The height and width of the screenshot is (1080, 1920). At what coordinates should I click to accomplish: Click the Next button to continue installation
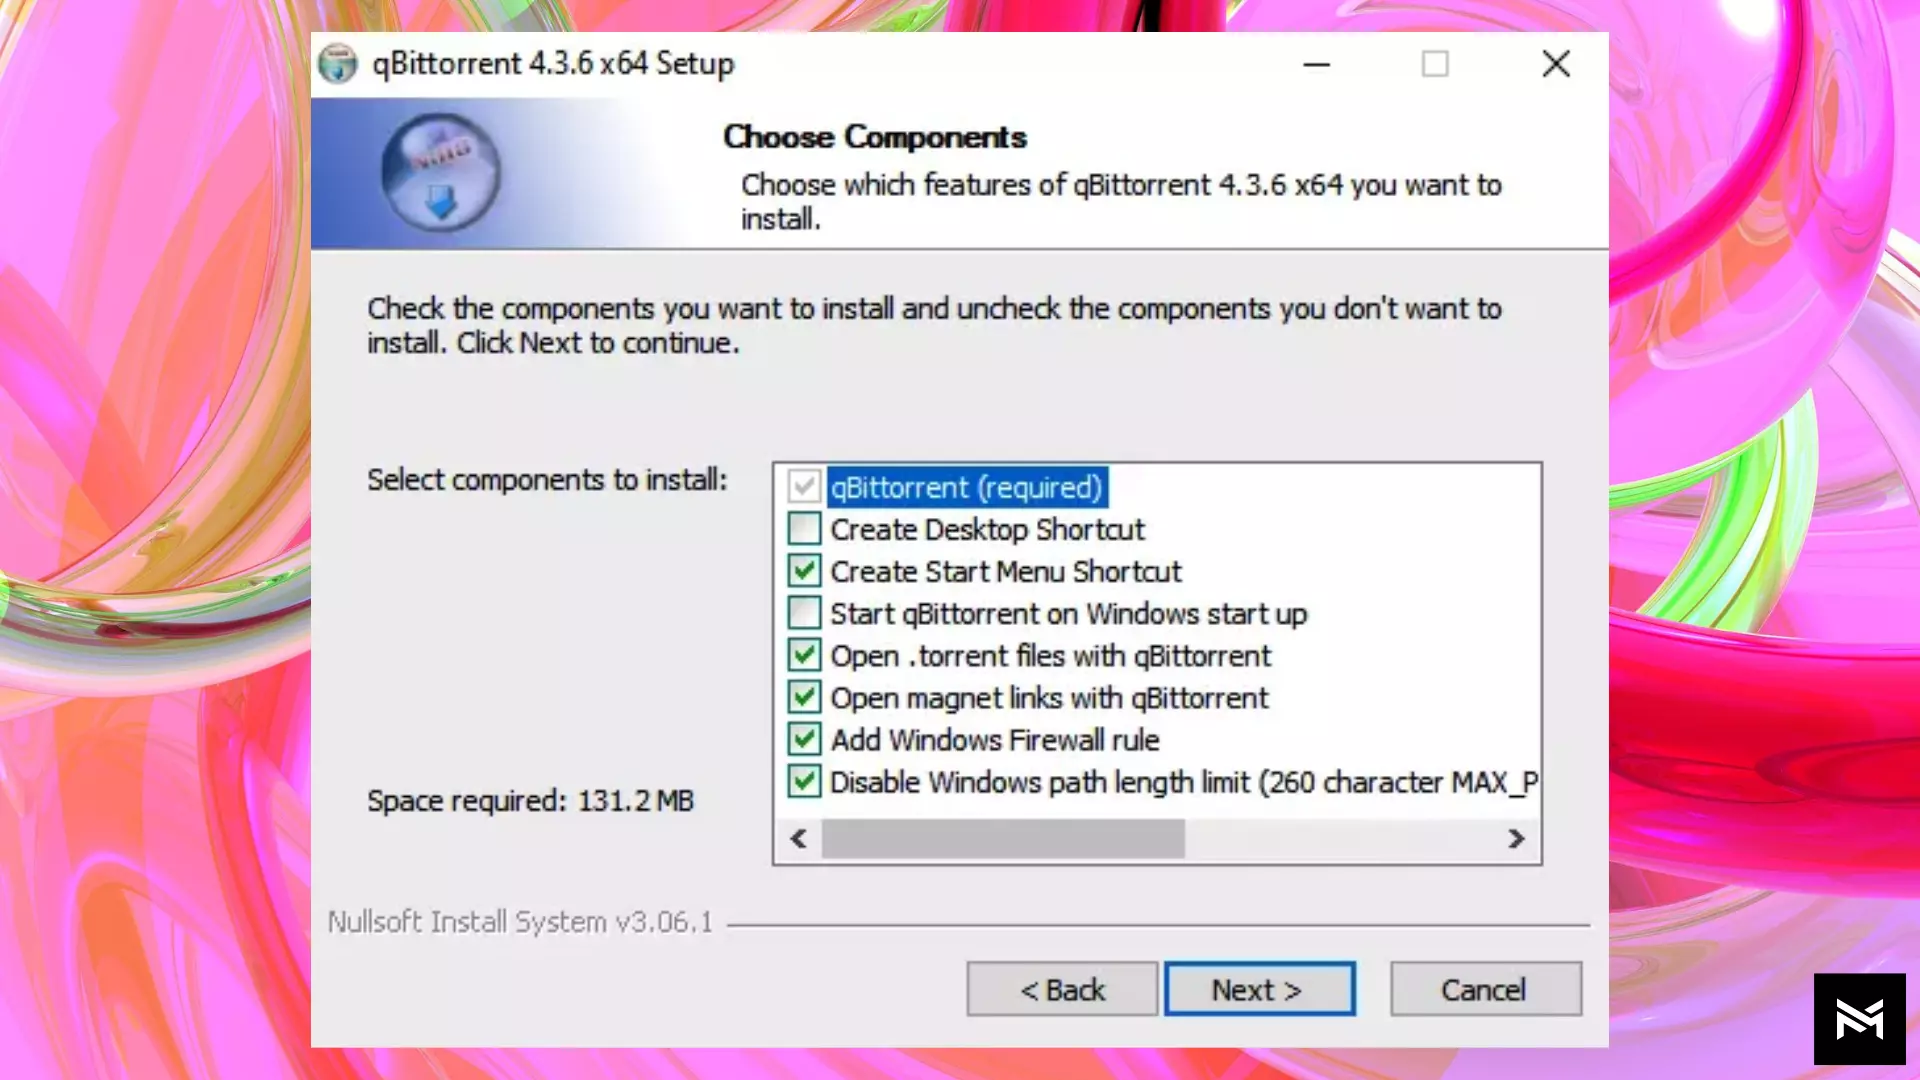pos(1257,990)
